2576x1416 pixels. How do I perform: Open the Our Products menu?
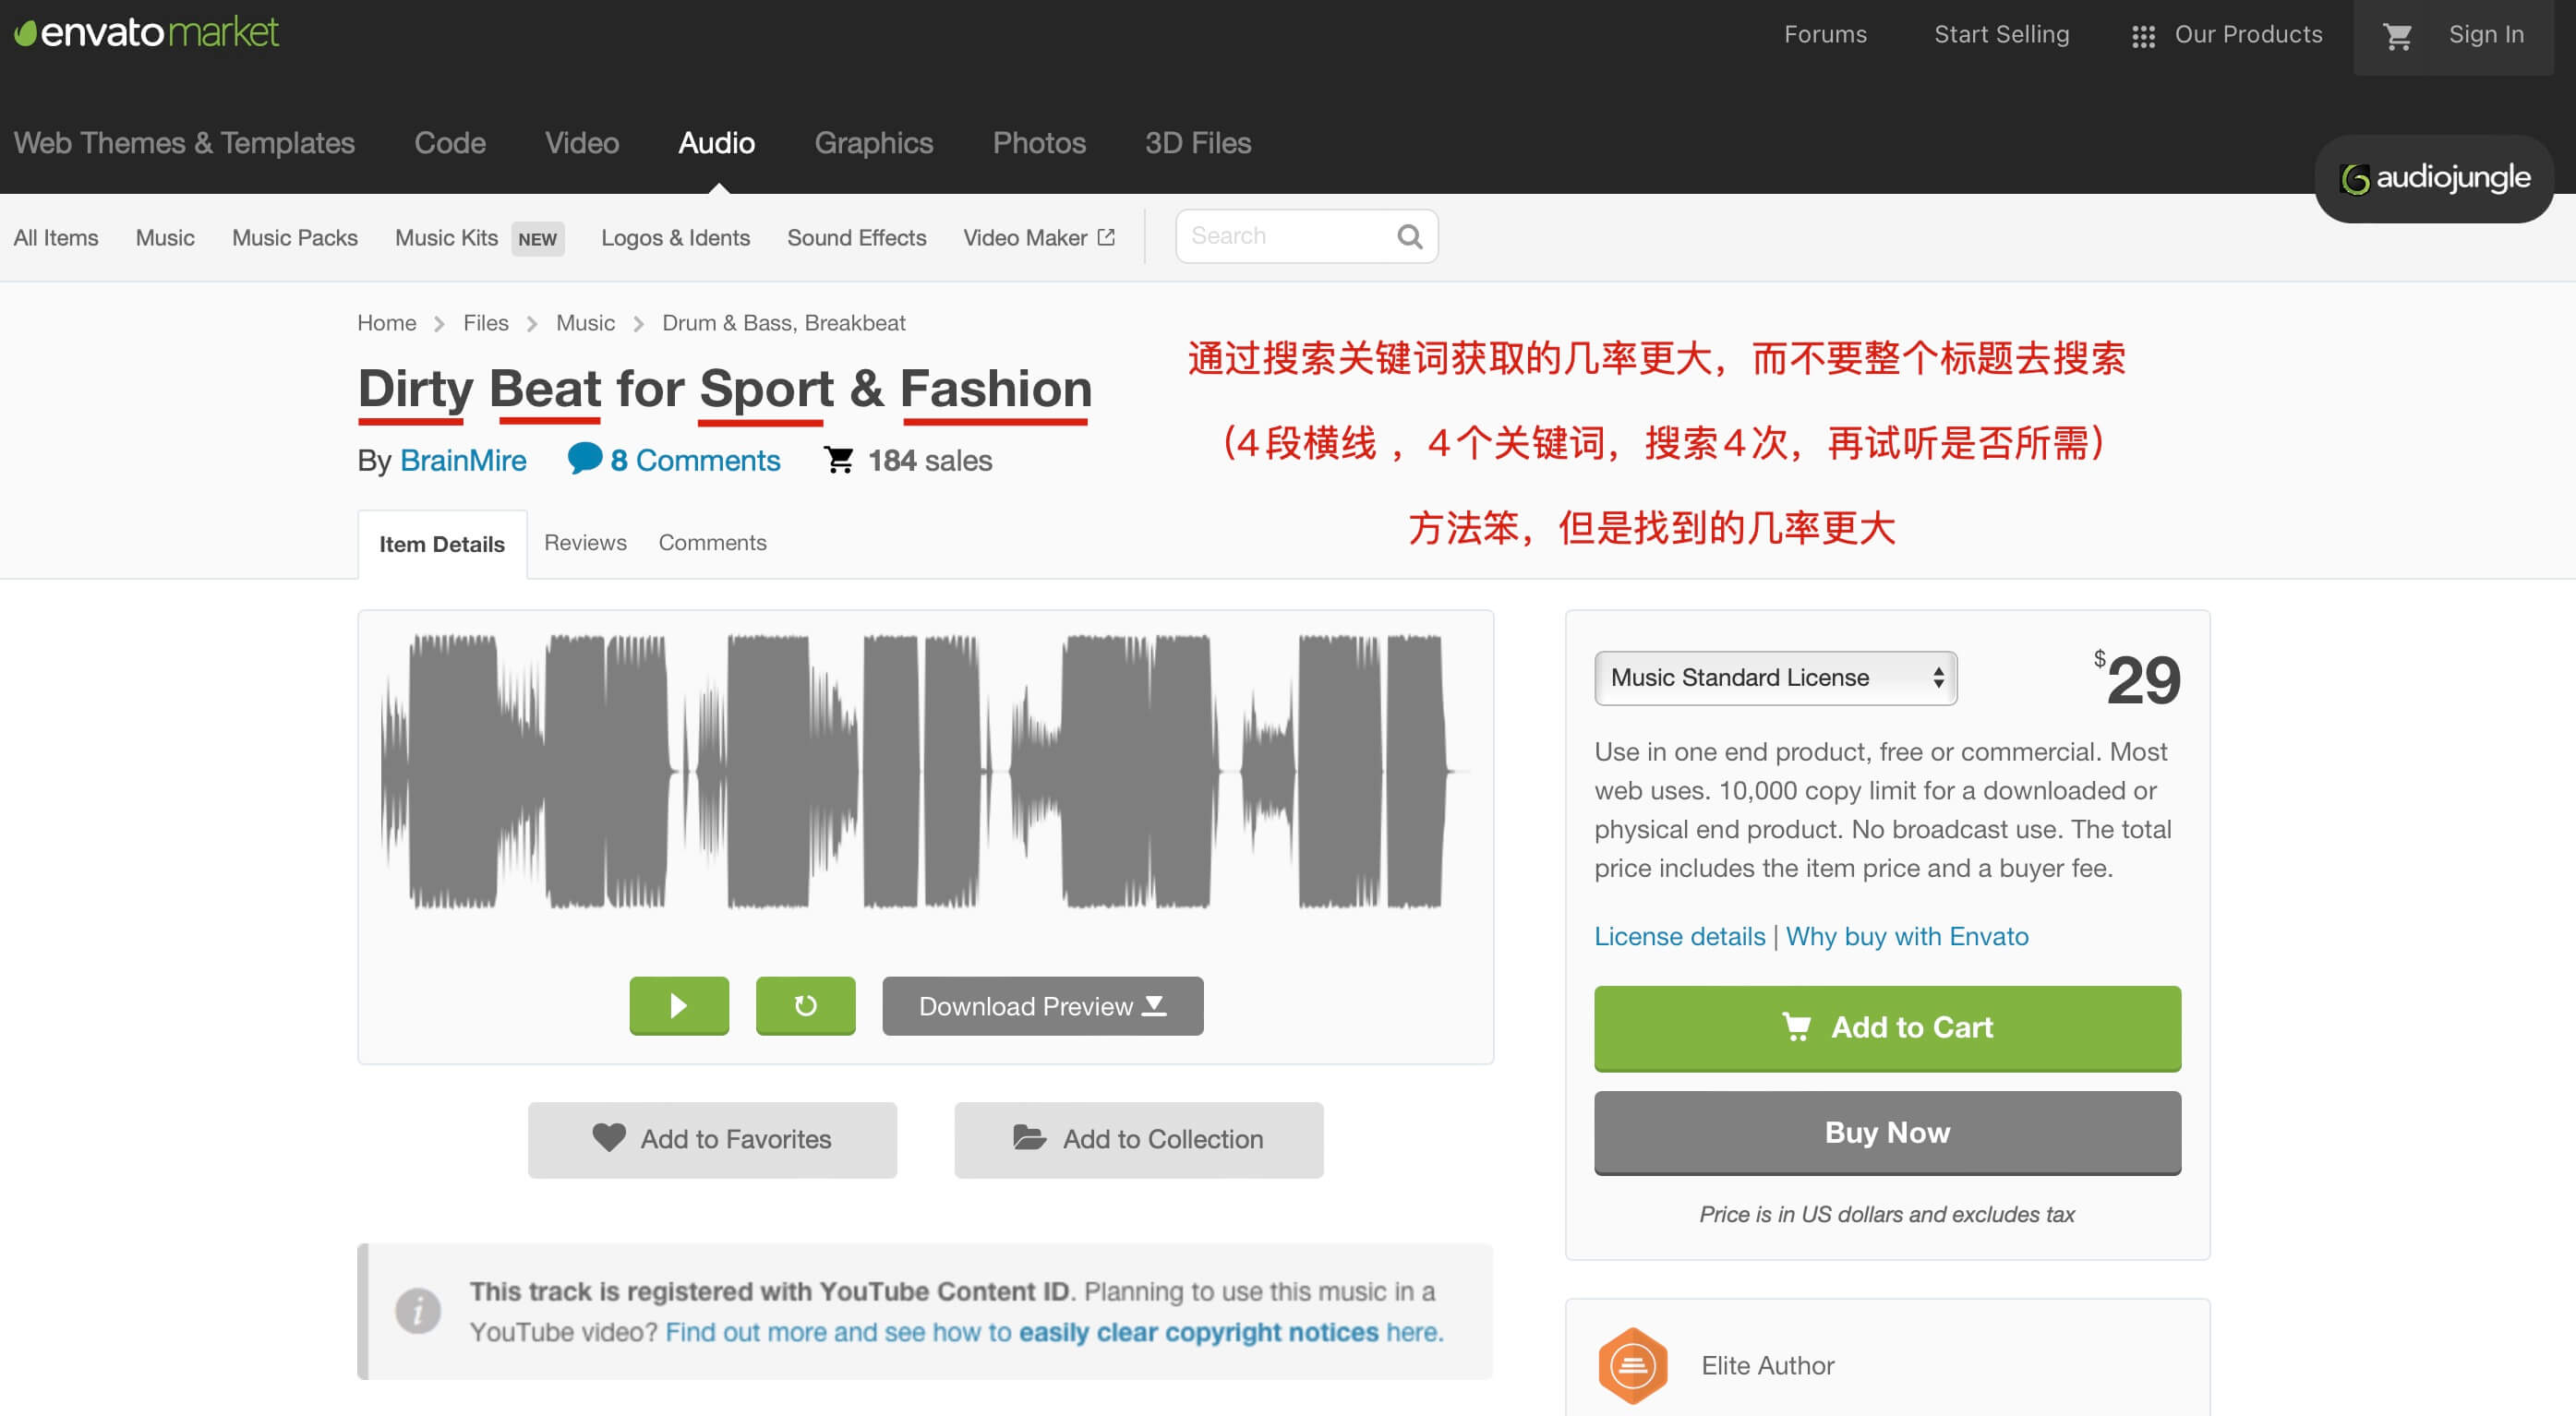pyautogui.click(x=2226, y=35)
